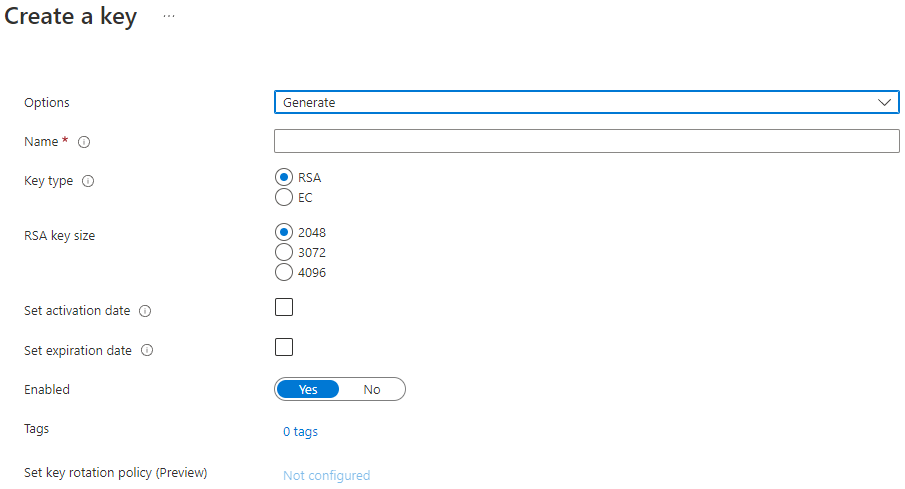
Task: Select the RSA key type
Action: point(283,177)
